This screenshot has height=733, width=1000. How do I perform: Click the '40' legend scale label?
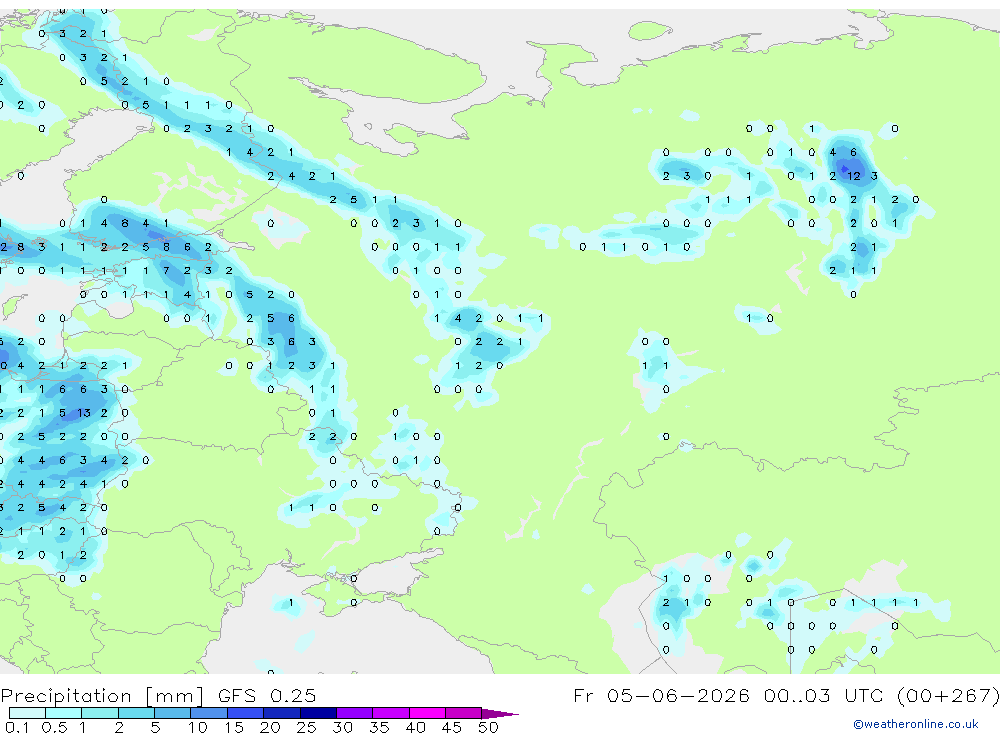[x=416, y=727]
